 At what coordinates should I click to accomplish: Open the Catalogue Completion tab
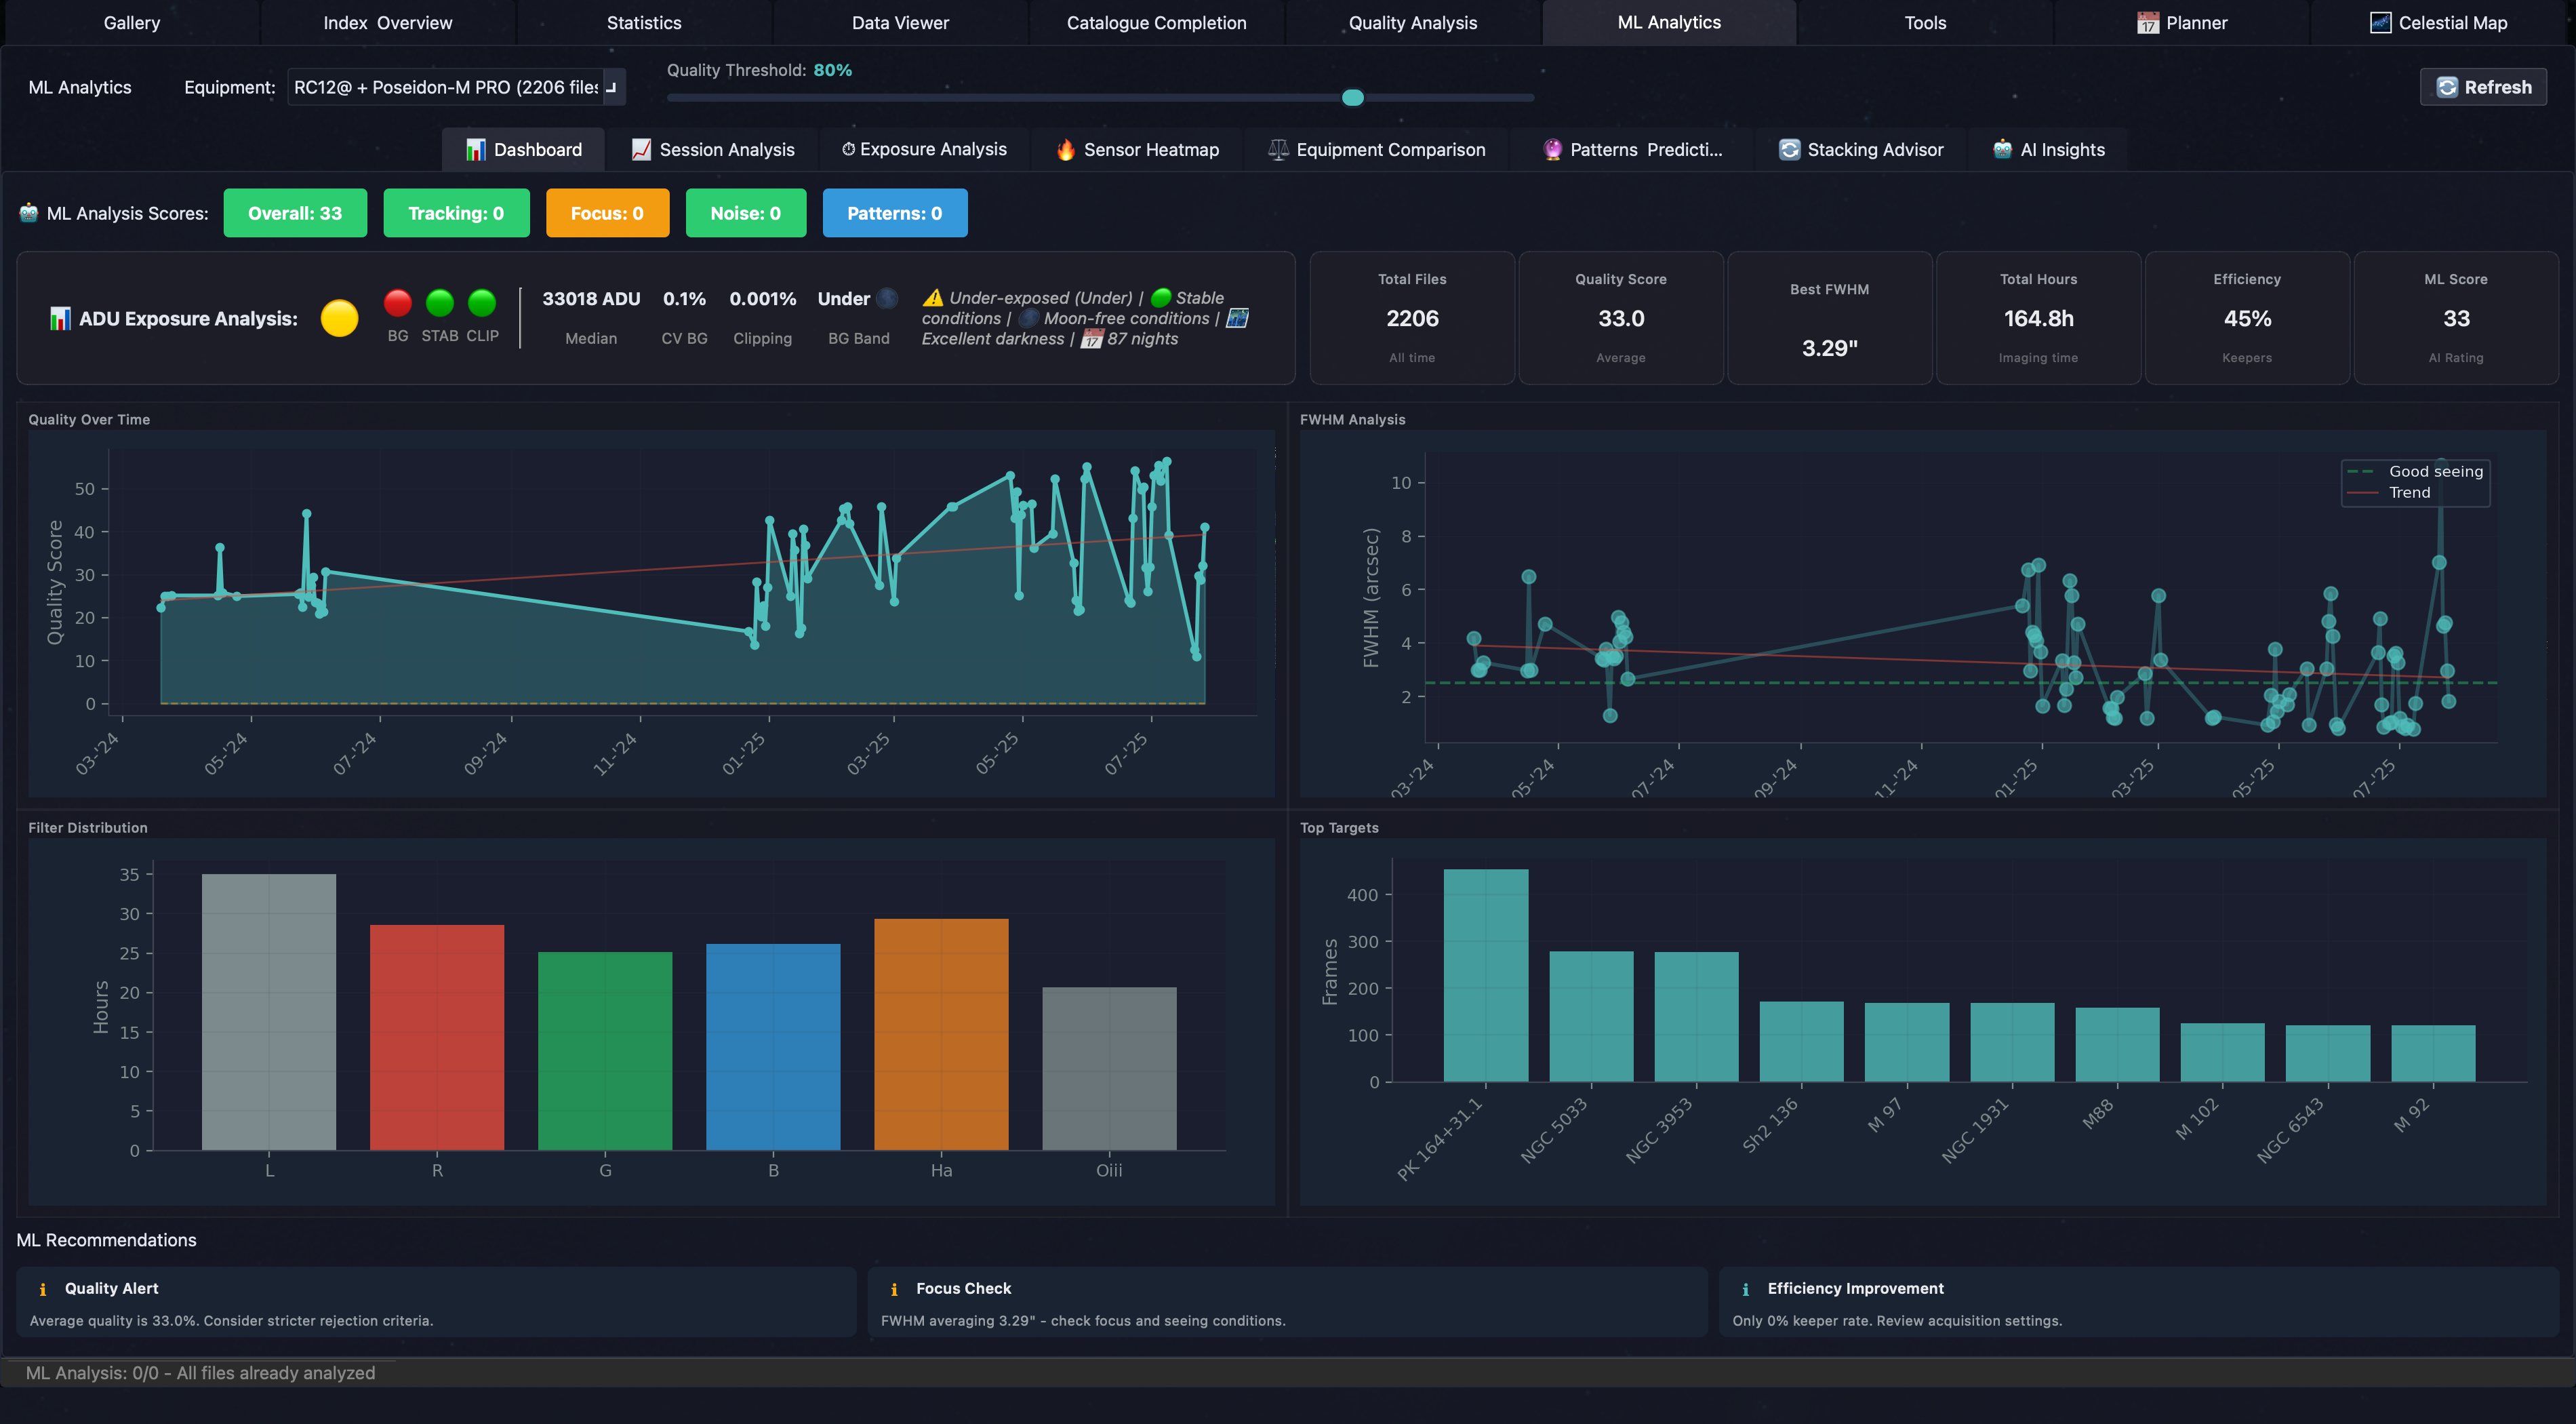pos(1156,23)
